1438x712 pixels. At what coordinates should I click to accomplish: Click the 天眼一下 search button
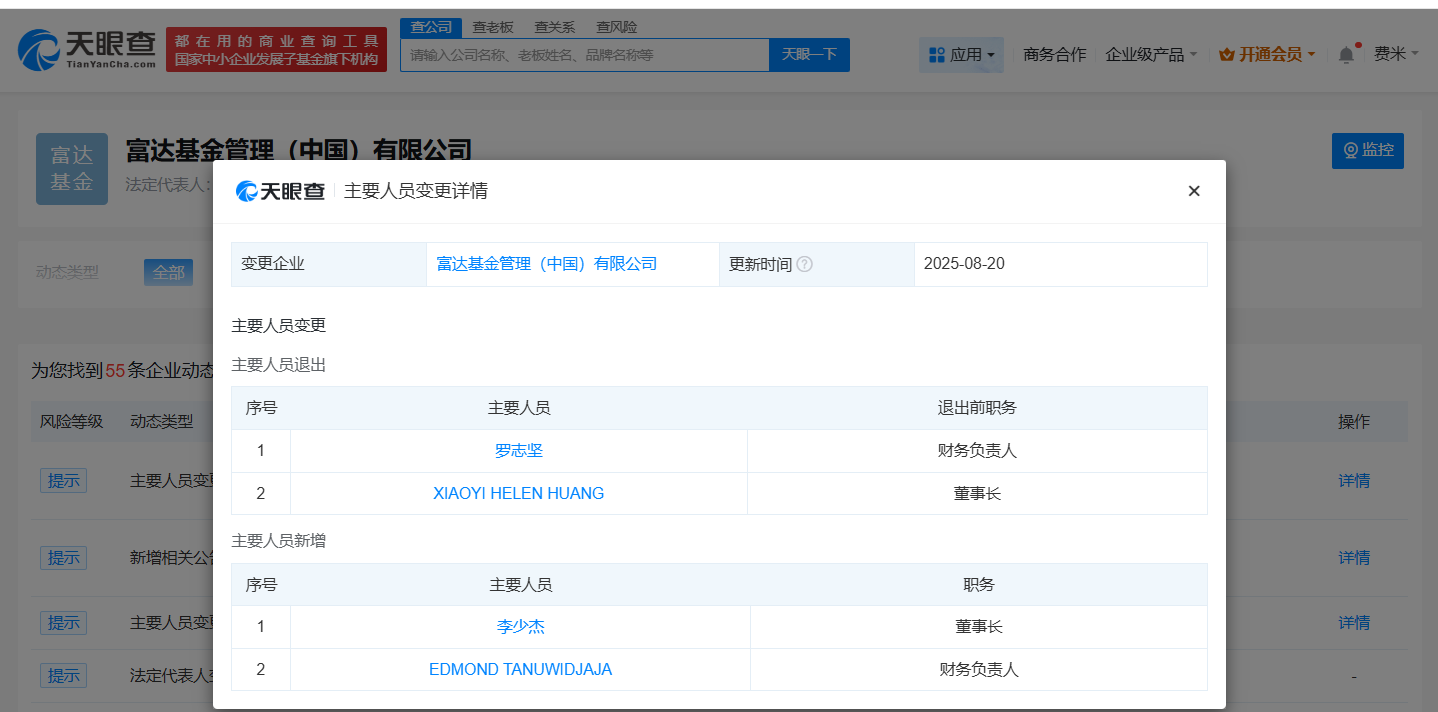809,54
